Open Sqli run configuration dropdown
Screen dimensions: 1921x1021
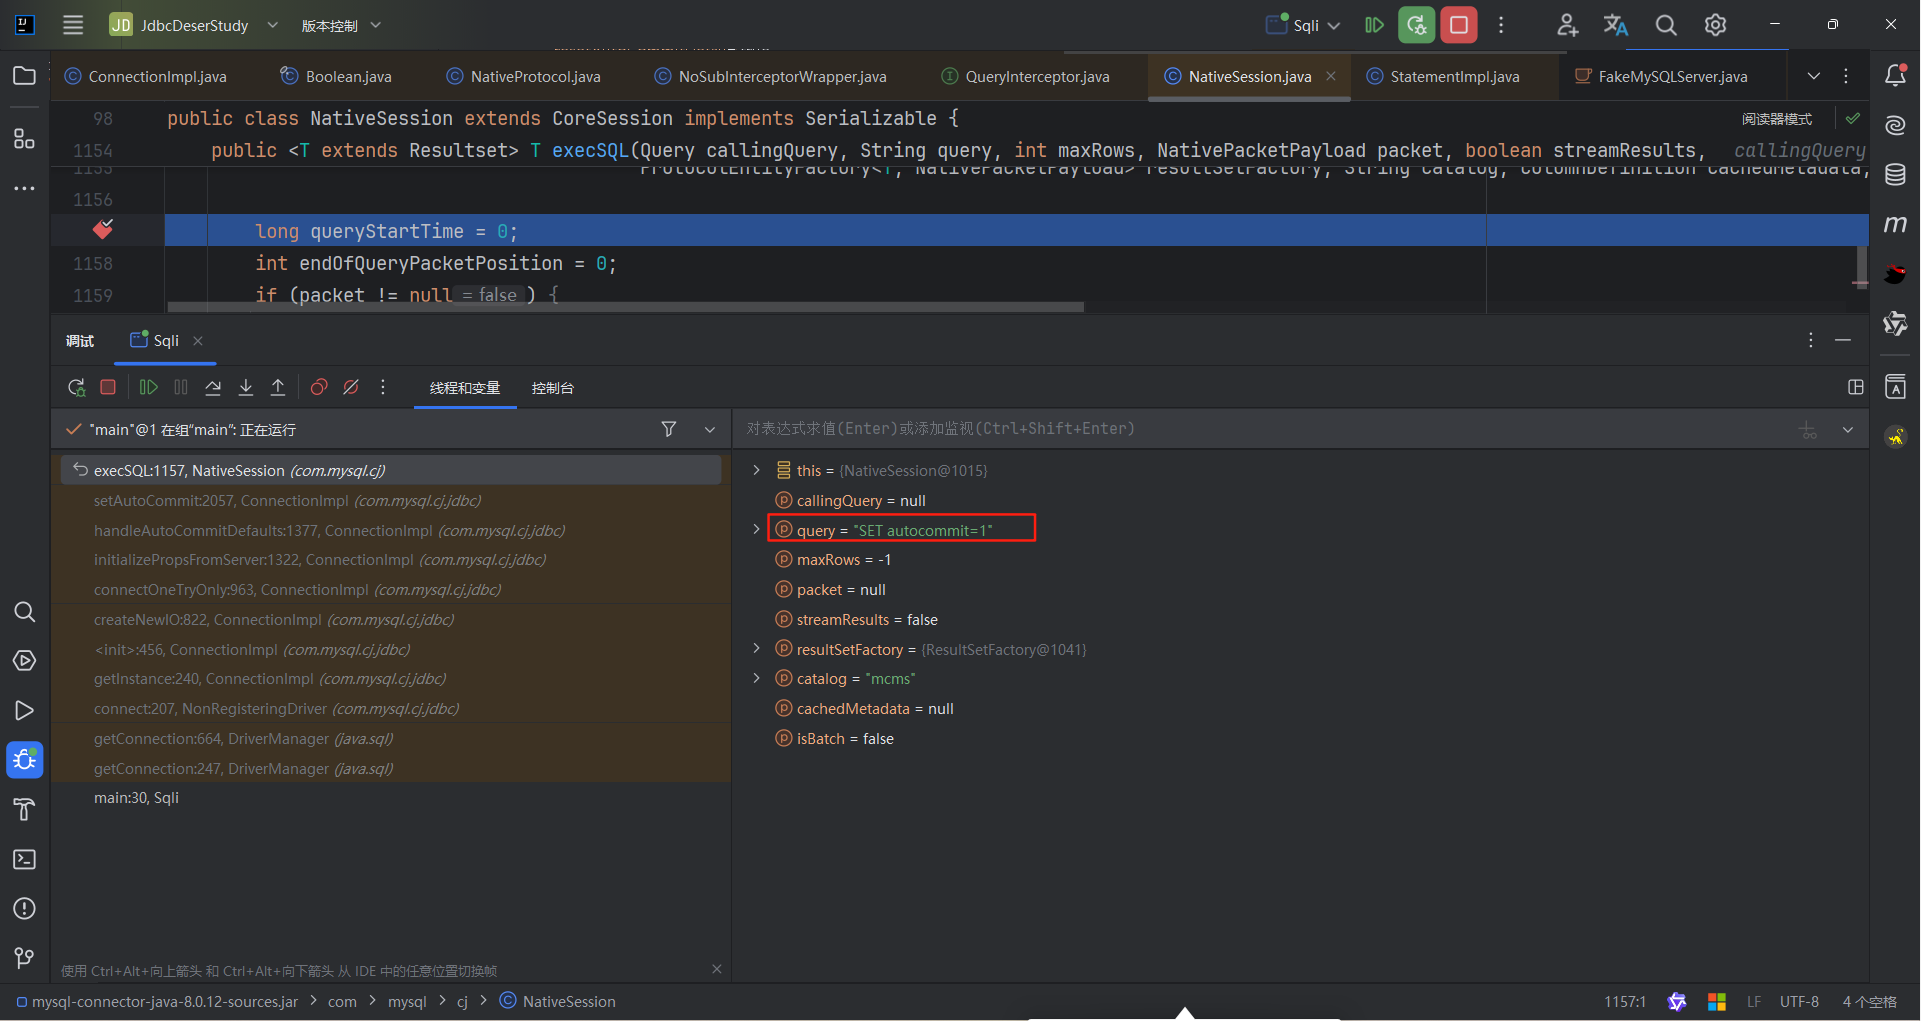coord(1303,25)
